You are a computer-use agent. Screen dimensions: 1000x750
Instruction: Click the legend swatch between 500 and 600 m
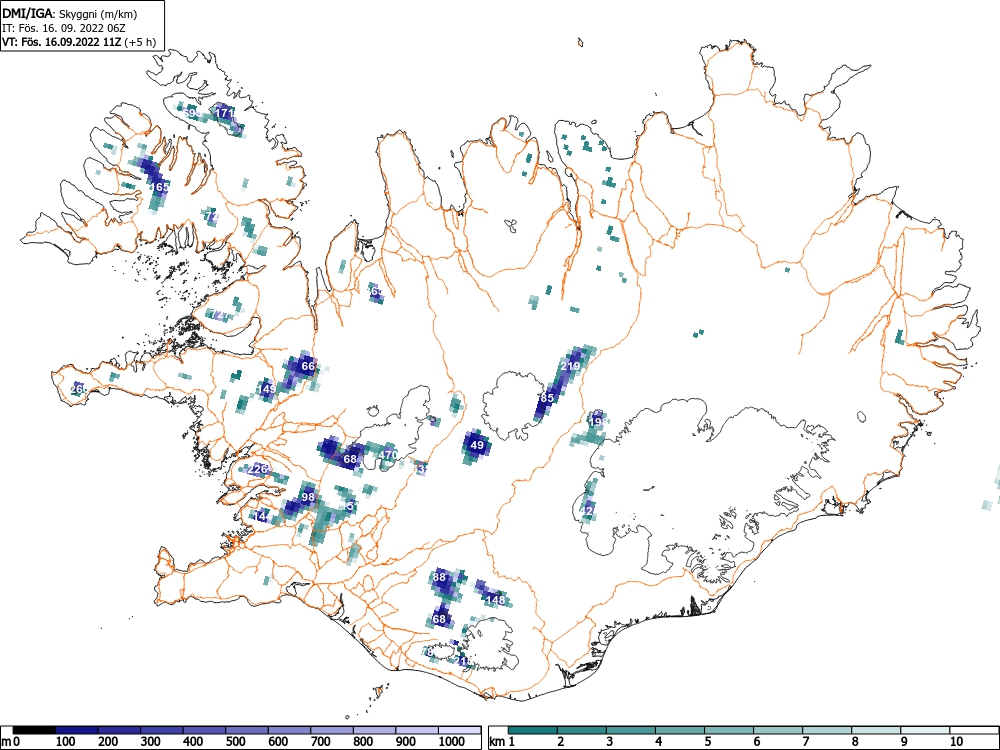tap(247, 730)
